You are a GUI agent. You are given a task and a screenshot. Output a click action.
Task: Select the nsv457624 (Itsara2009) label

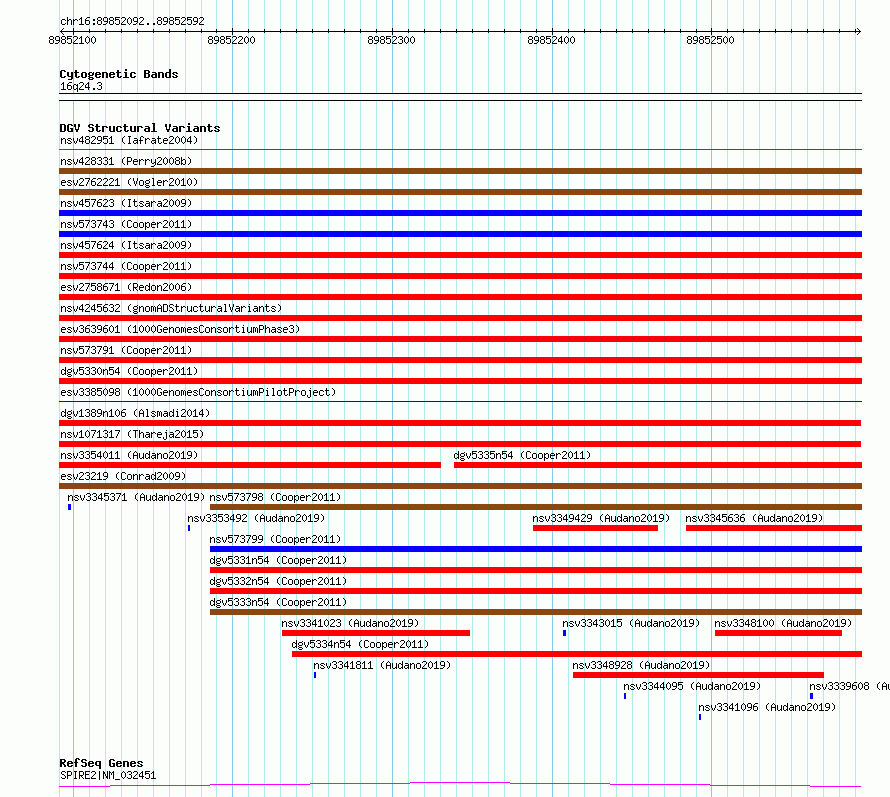pyautogui.click(x=126, y=245)
